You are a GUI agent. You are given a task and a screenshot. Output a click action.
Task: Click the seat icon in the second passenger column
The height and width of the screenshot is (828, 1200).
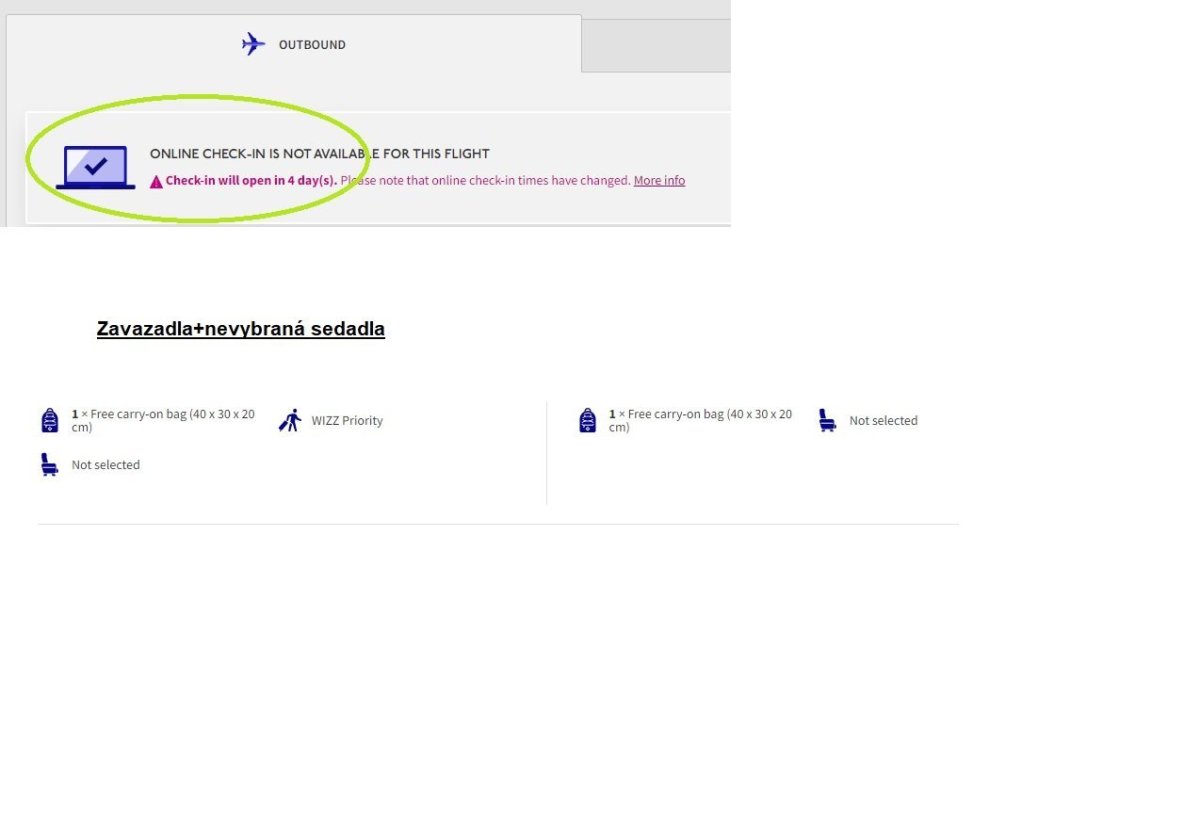tap(827, 421)
